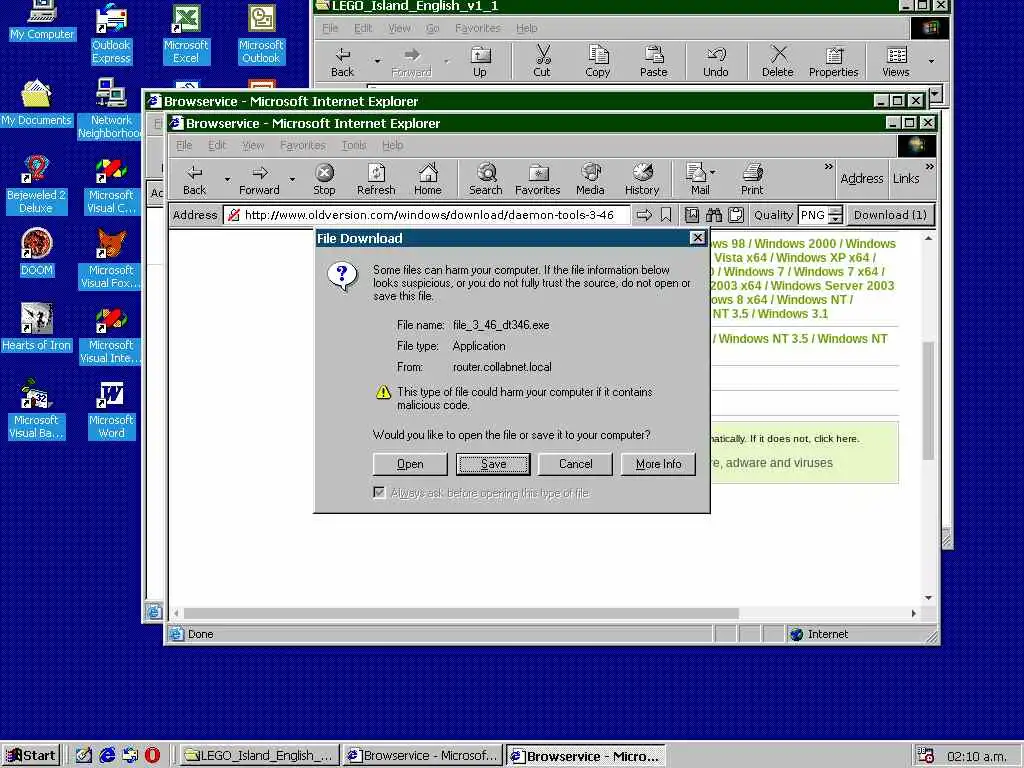
Task: Select Hearts of Iron desktop icon
Action: (x=37, y=327)
